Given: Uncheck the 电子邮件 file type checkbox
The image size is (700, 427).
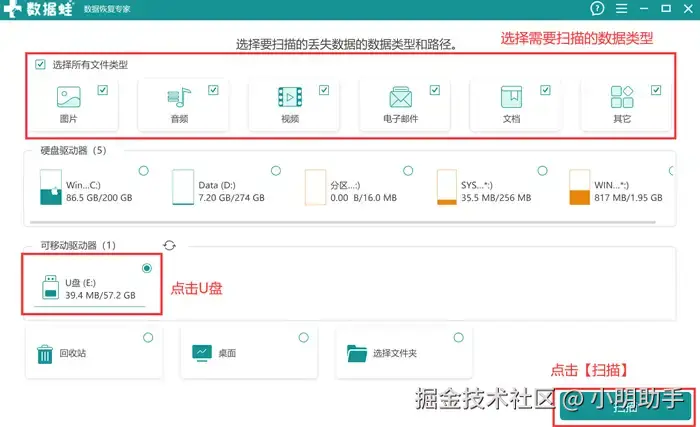Looking at the screenshot, I should (435, 90).
